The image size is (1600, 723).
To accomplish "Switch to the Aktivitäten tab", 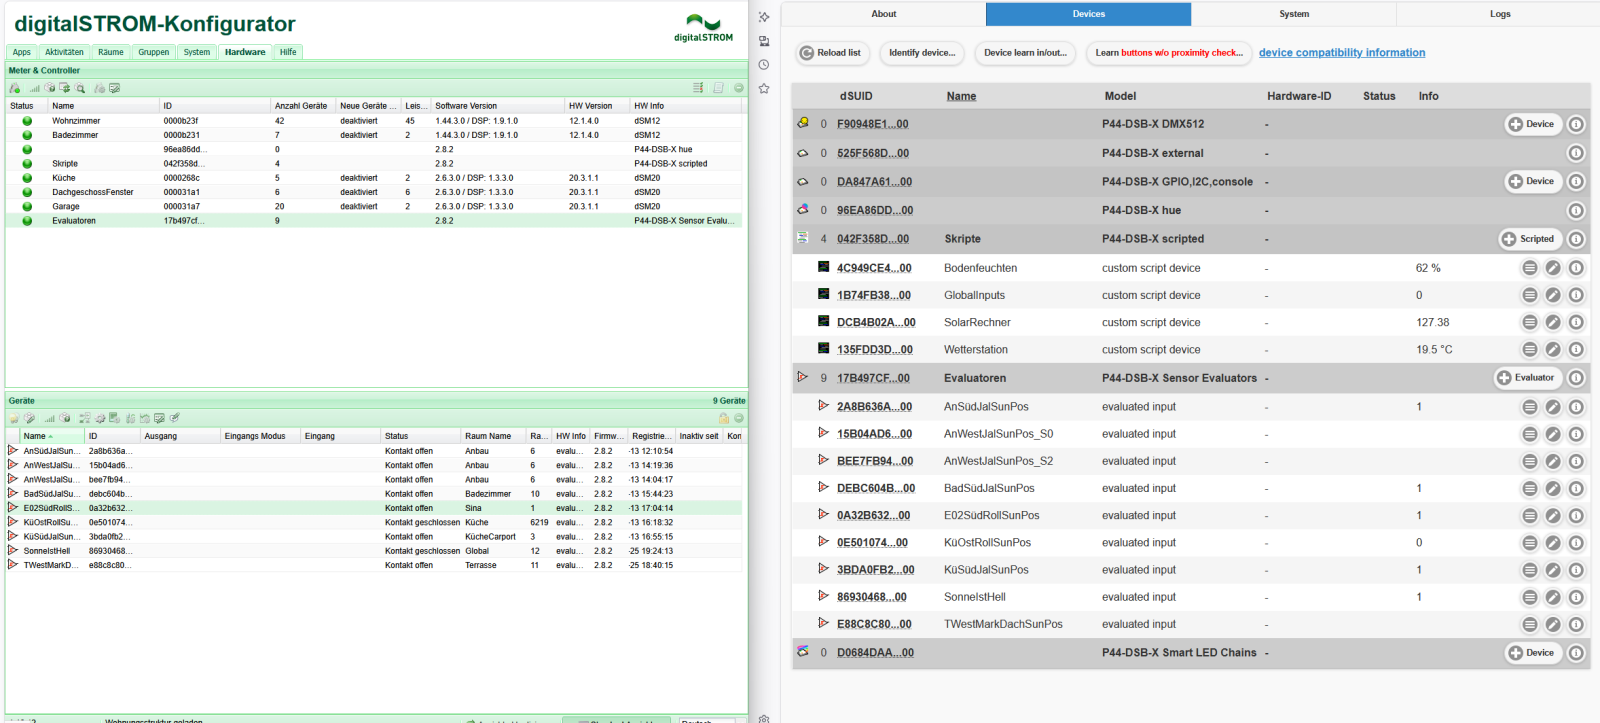I will tap(64, 52).
